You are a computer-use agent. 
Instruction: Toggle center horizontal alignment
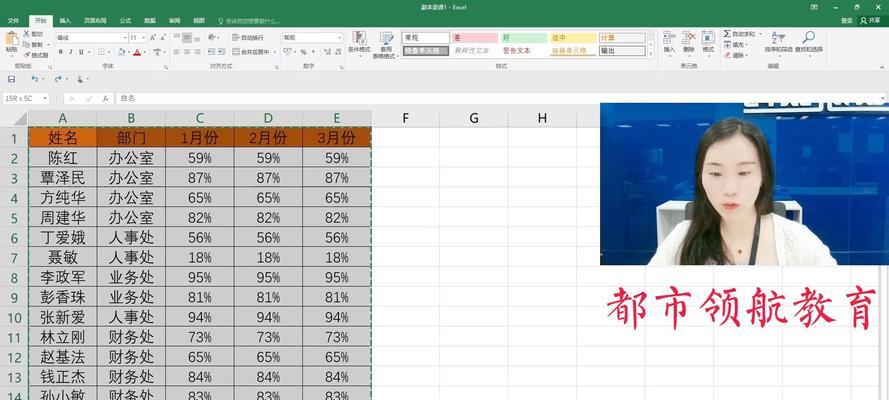click(x=187, y=52)
